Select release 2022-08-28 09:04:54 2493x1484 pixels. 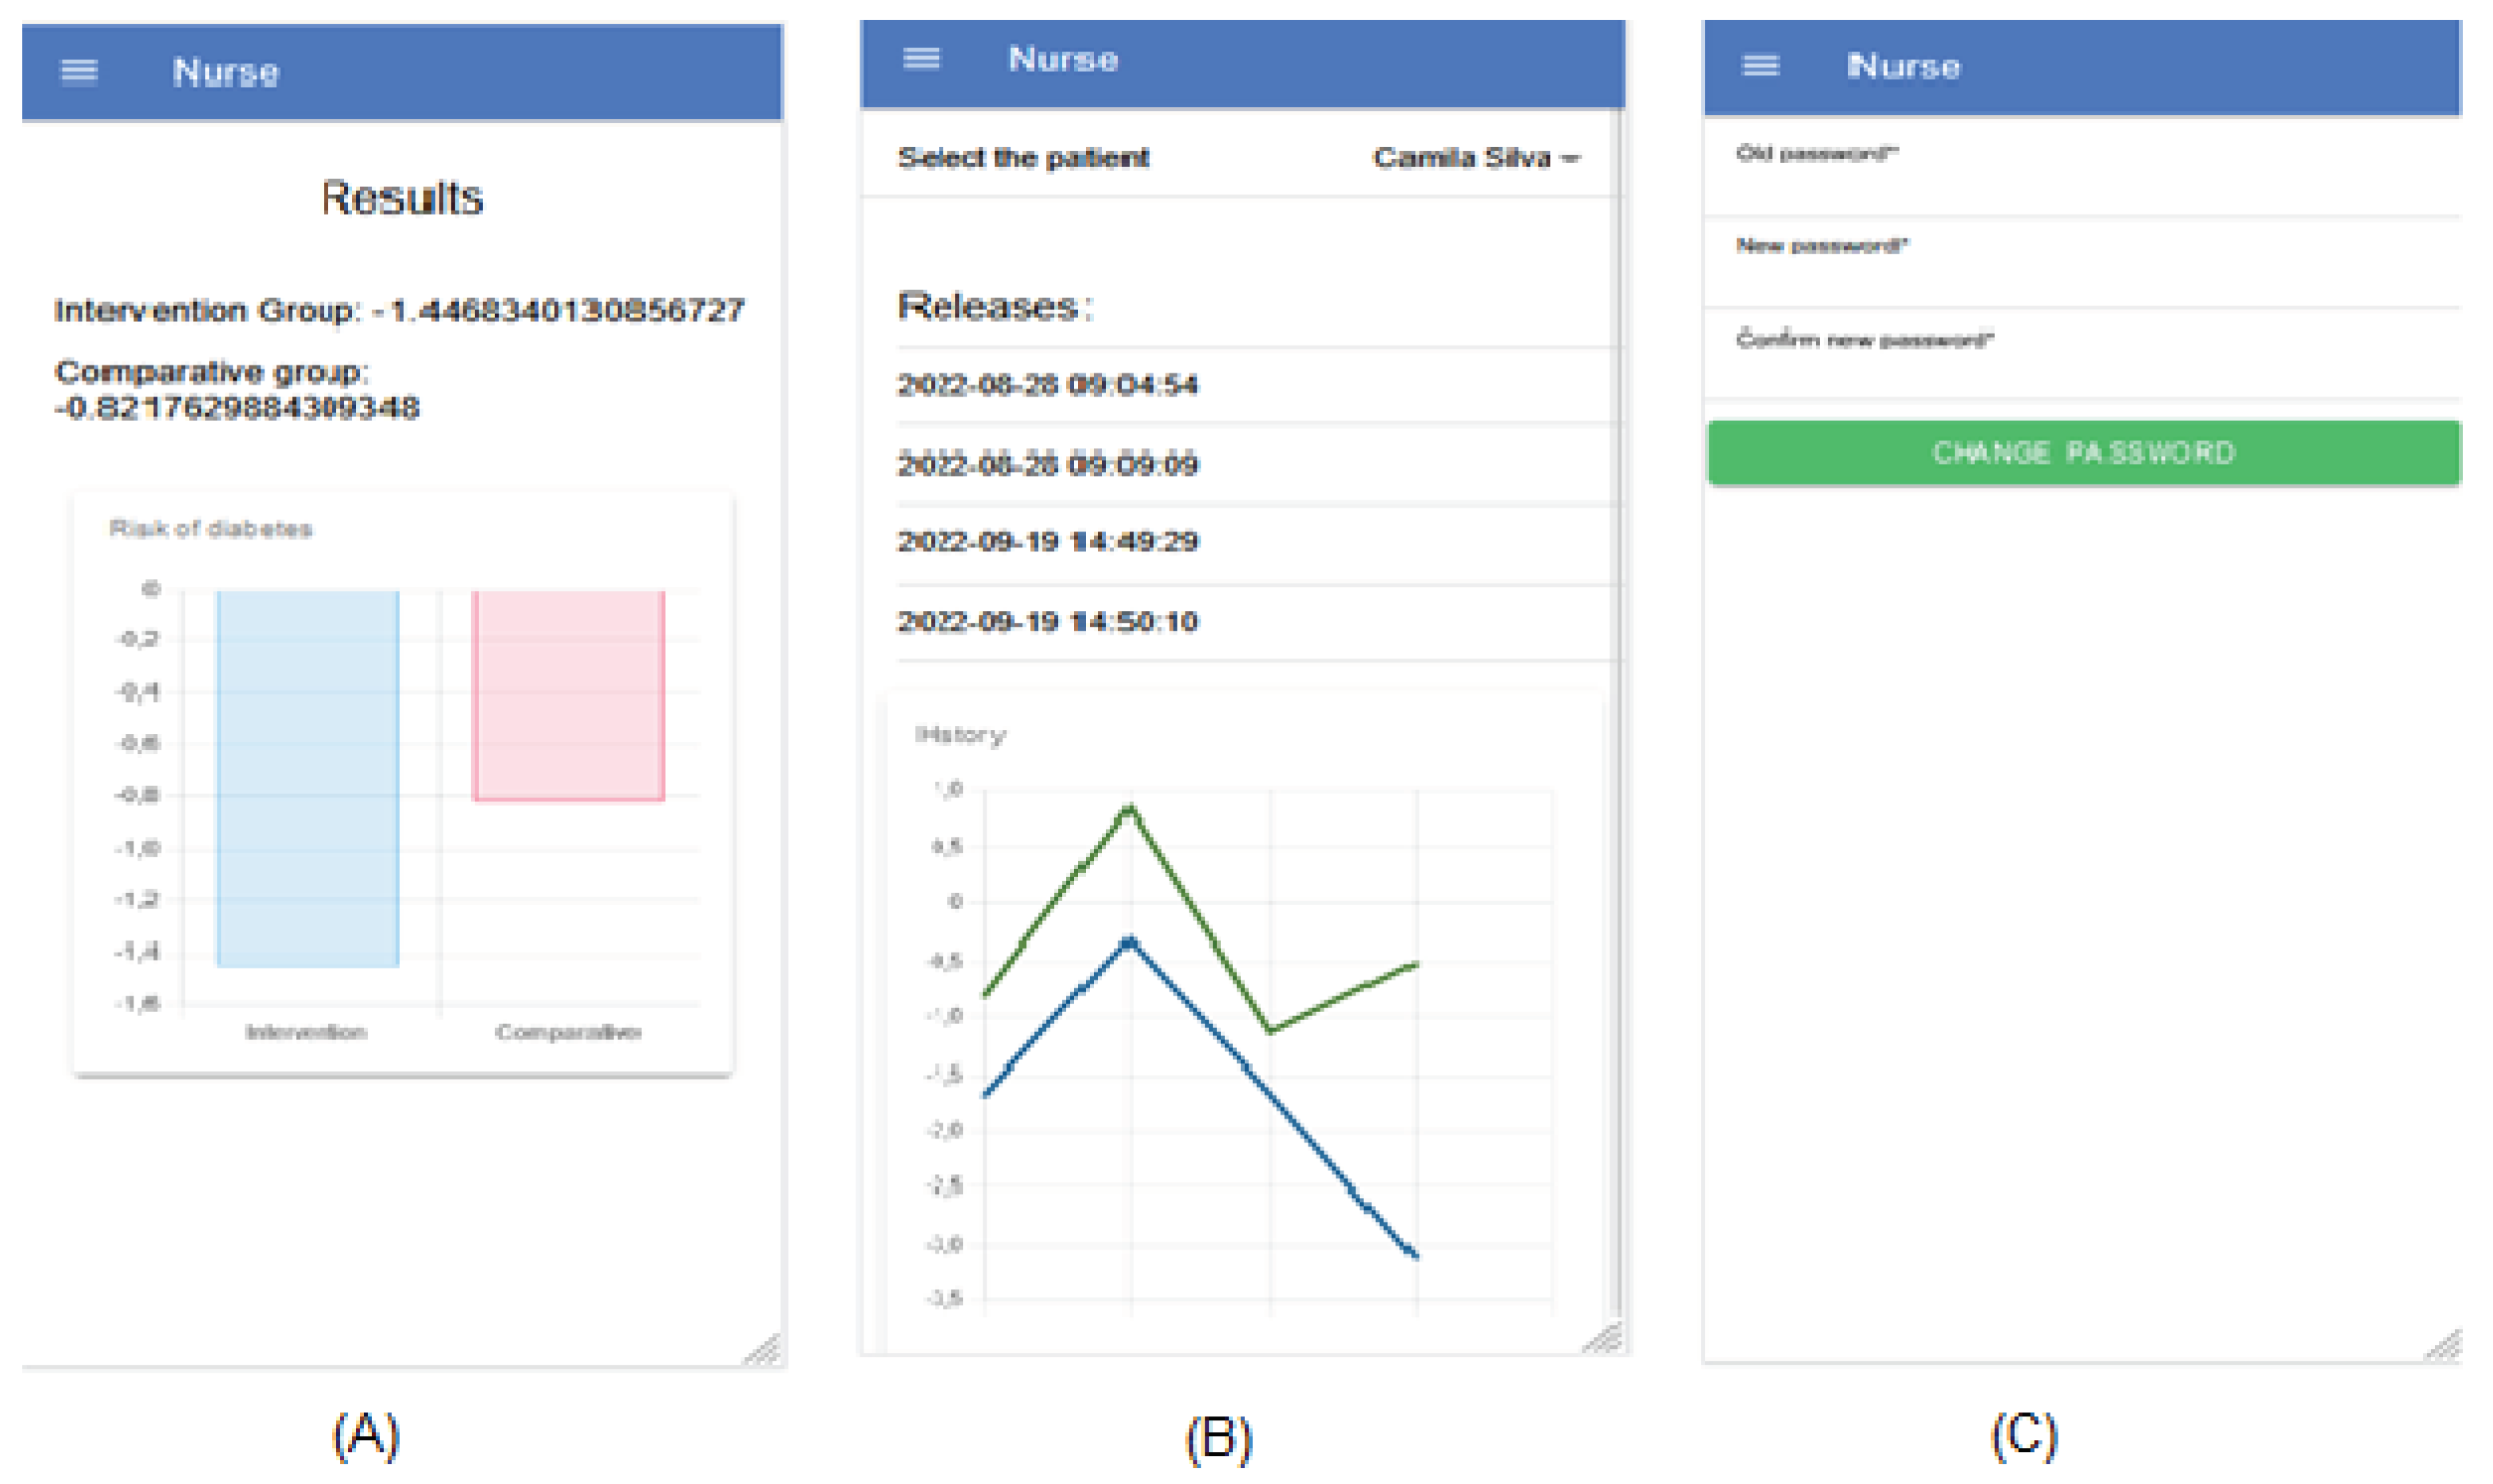(x=1047, y=385)
